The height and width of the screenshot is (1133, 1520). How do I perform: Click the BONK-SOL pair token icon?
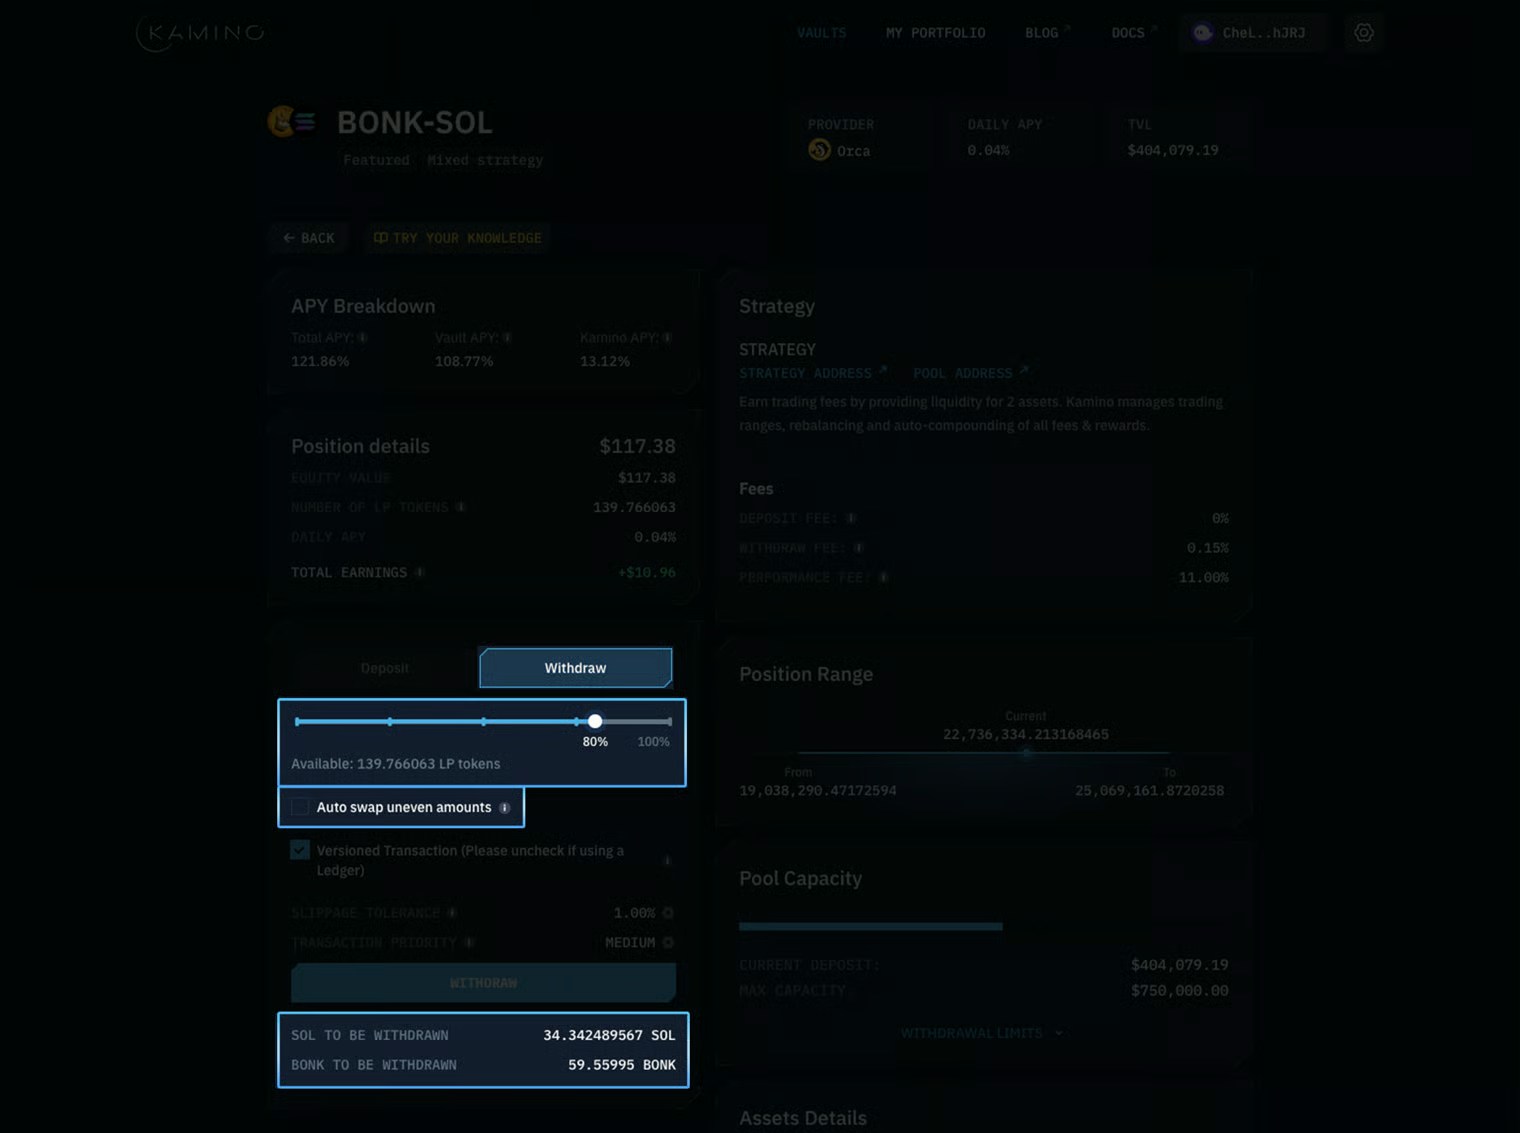coord(290,122)
